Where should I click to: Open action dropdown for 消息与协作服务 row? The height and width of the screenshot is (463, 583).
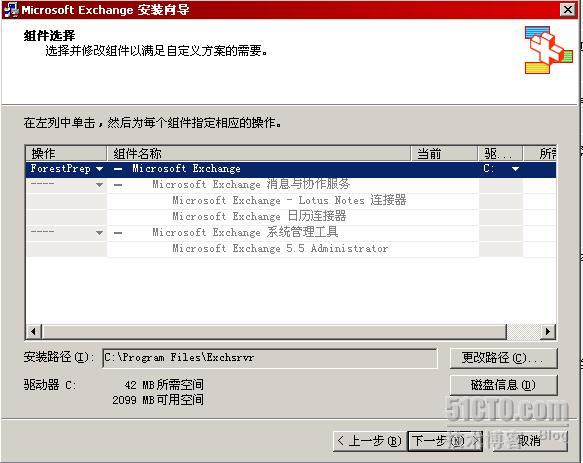[99, 185]
